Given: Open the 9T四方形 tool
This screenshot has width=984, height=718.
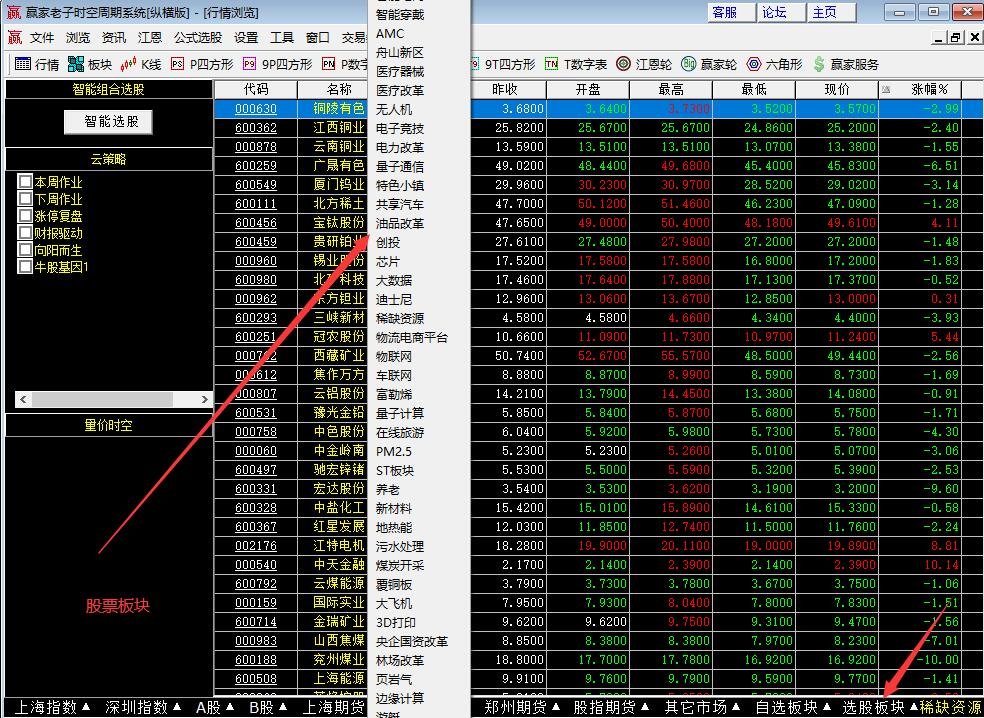Looking at the screenshot, I should 502,64.
